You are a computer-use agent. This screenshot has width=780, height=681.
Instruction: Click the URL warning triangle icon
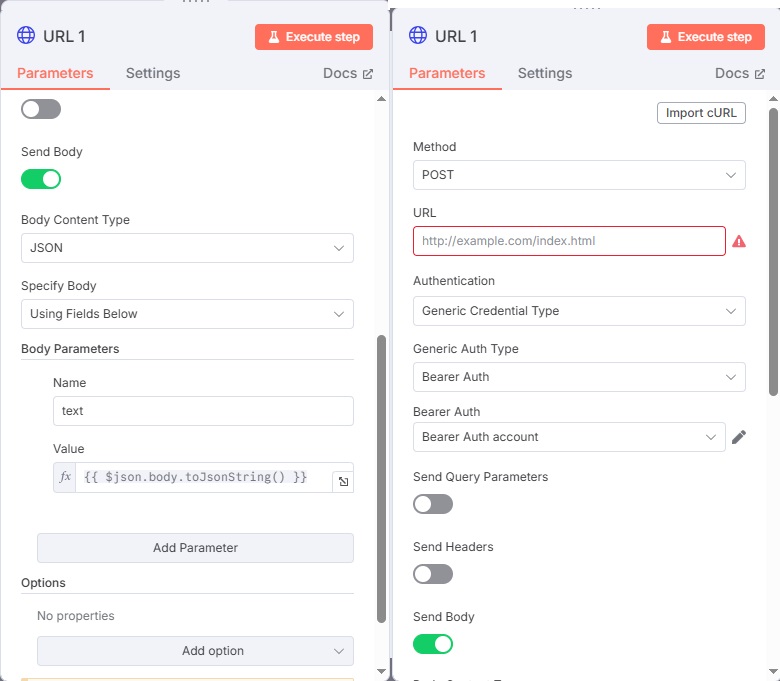739,241
